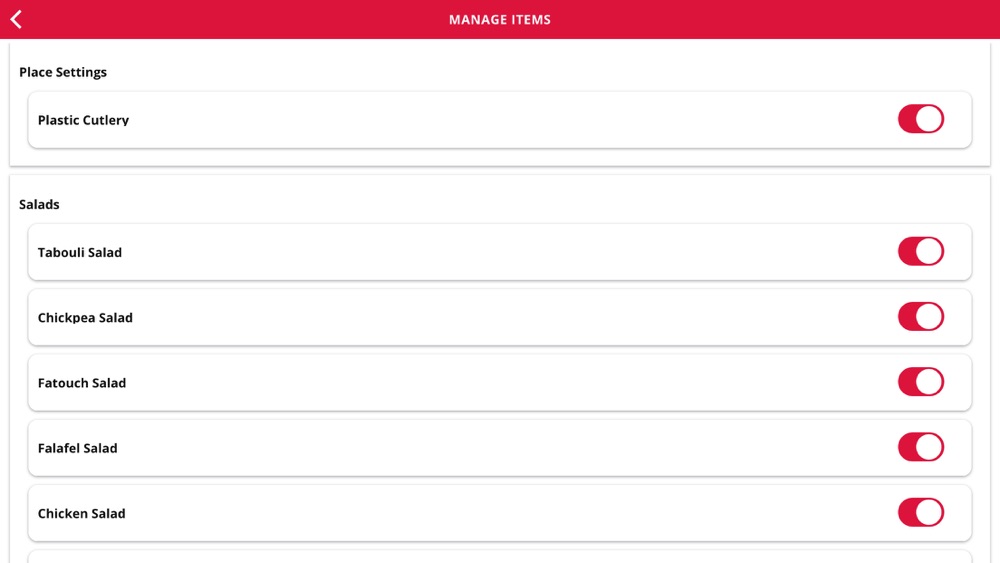1000x563 pixels.
Task: Select the Chicken Salad row label
Action: tap(81, 513)
